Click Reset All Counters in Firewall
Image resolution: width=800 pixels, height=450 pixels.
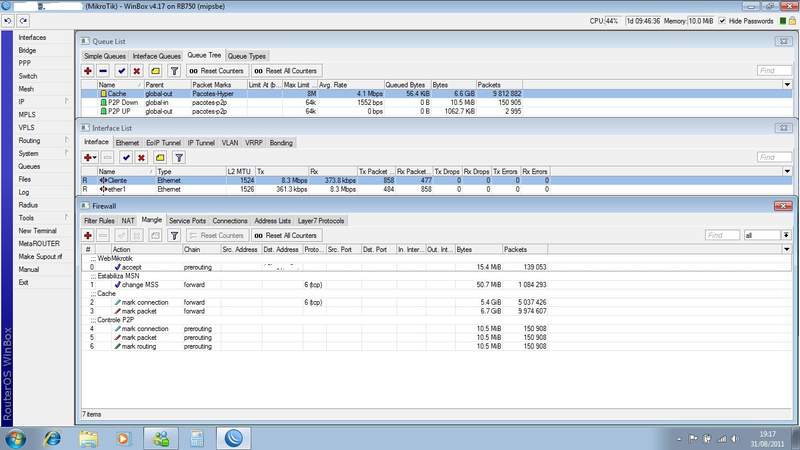tap(286, 235)
